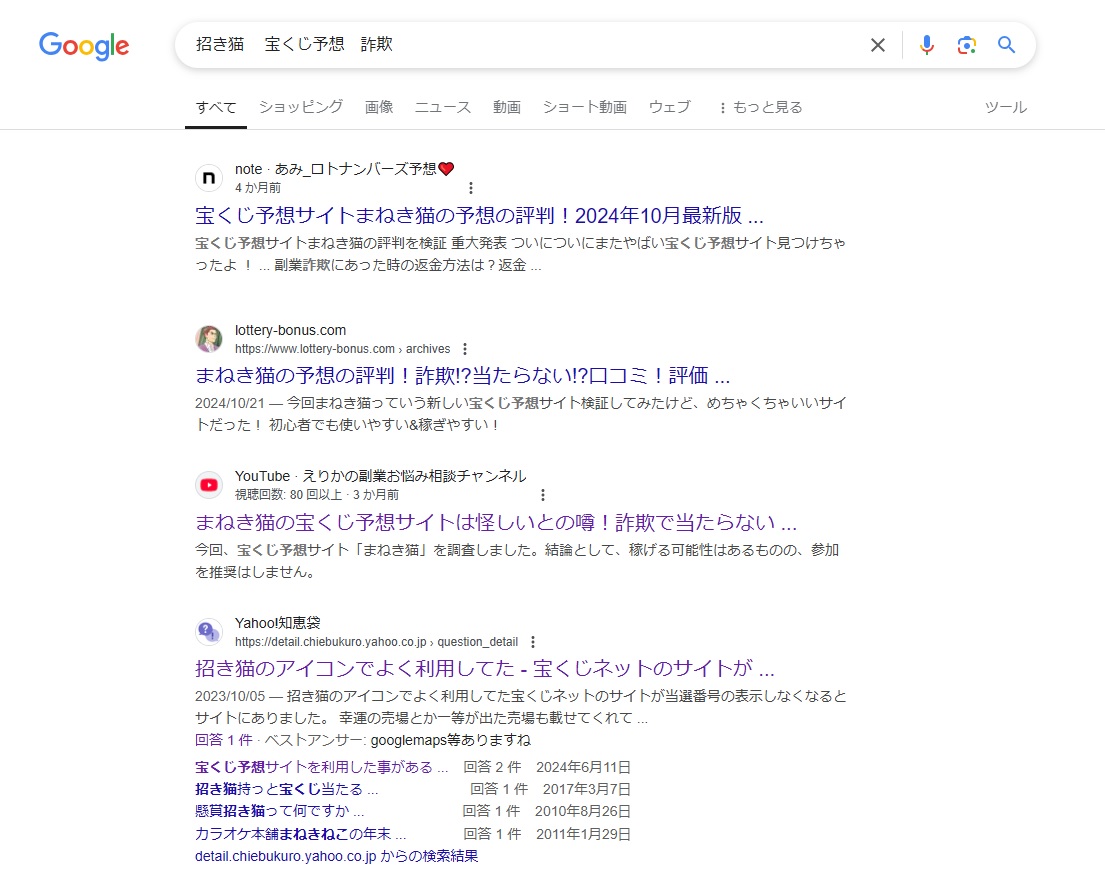Switch to the ショッピング tab

click(301, 107)
